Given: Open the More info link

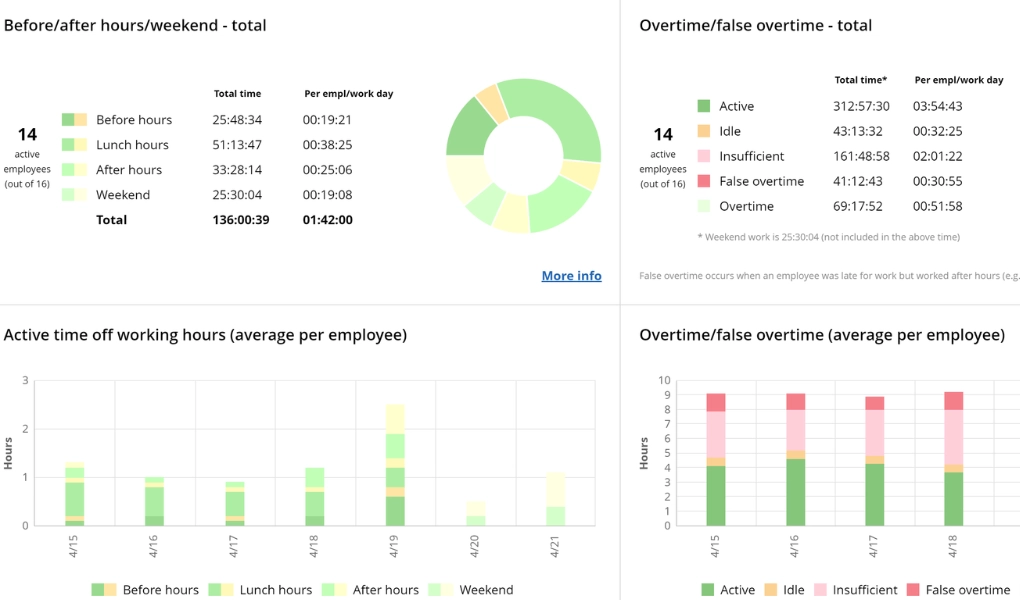Looking at the screenshot, I should pyautogui.click(x=571, y=276).
